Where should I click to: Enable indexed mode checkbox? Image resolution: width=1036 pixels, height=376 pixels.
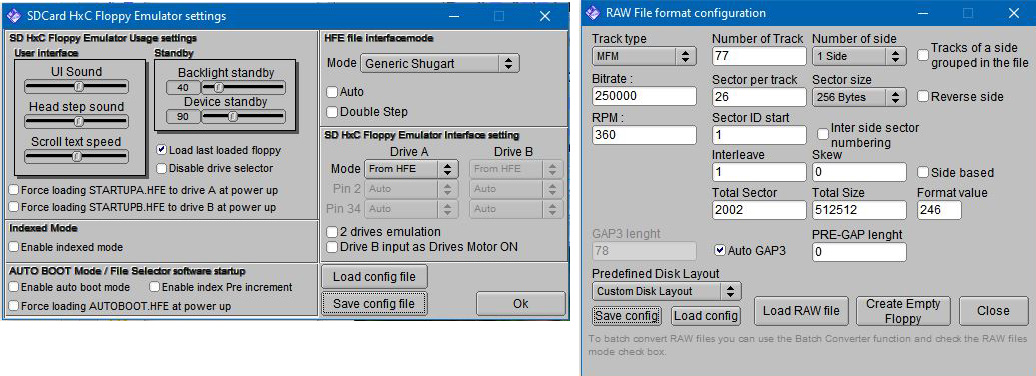click(x=14, y=247)
